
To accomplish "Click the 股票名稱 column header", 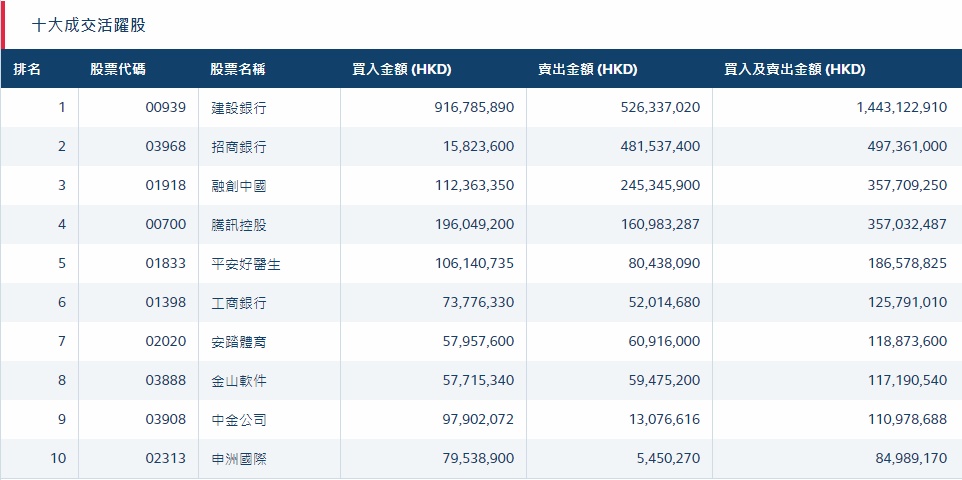I will click(237, 70).
